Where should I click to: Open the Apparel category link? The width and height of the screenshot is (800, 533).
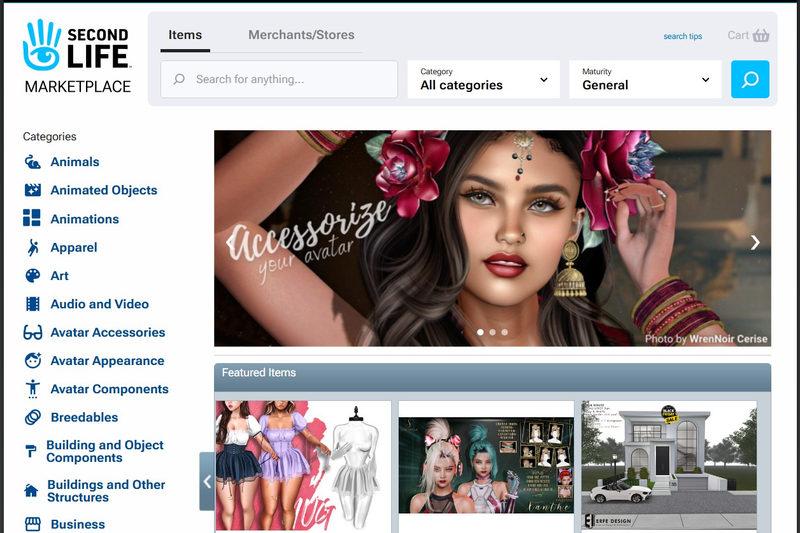pos(74,247)
